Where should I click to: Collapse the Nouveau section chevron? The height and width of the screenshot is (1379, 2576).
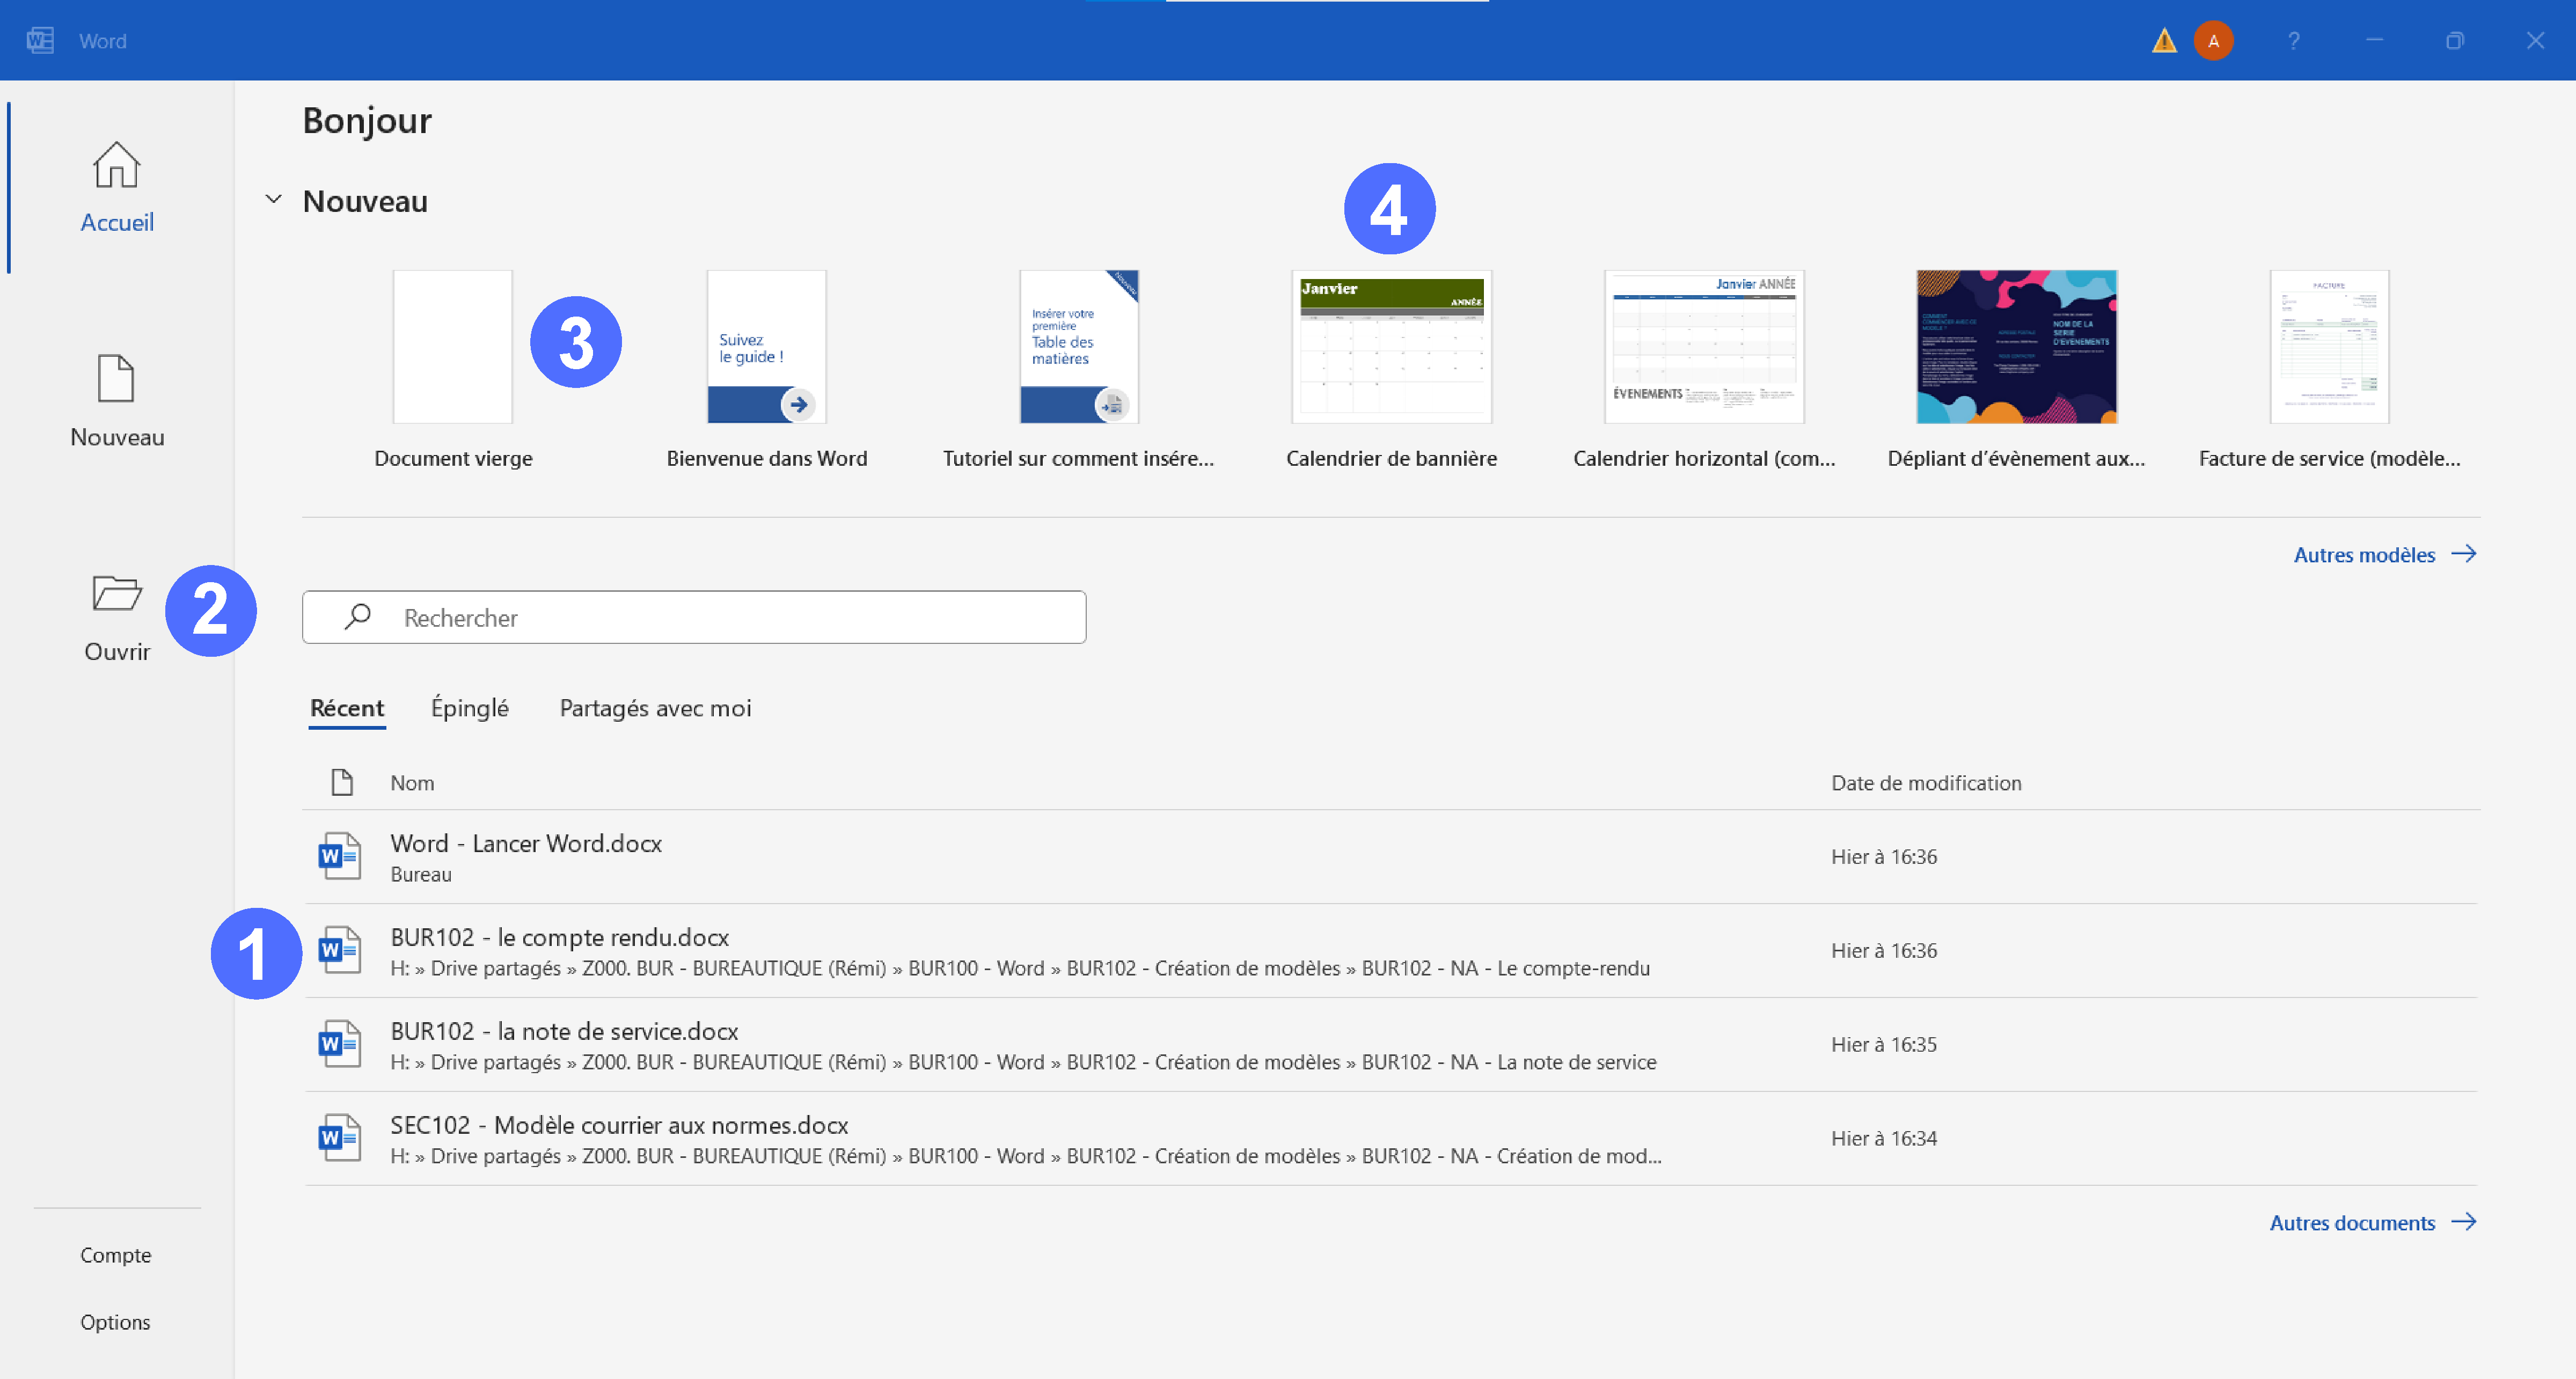273,200
